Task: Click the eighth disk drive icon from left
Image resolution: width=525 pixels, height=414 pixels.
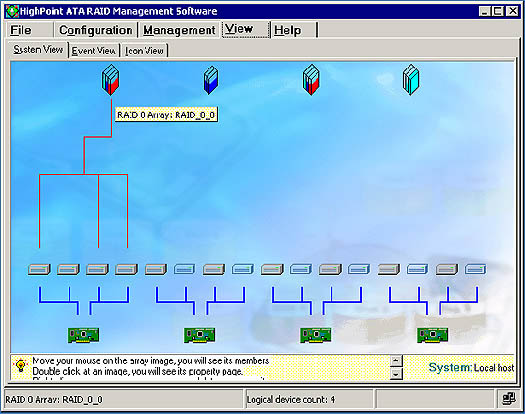Action: click(x=243, y=269)
